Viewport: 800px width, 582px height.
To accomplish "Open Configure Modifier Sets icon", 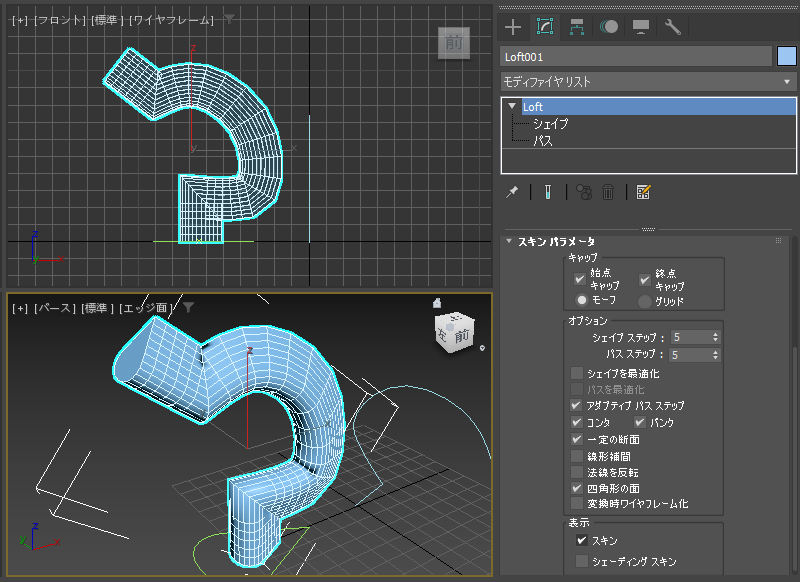I will click(x=643, y=192).
